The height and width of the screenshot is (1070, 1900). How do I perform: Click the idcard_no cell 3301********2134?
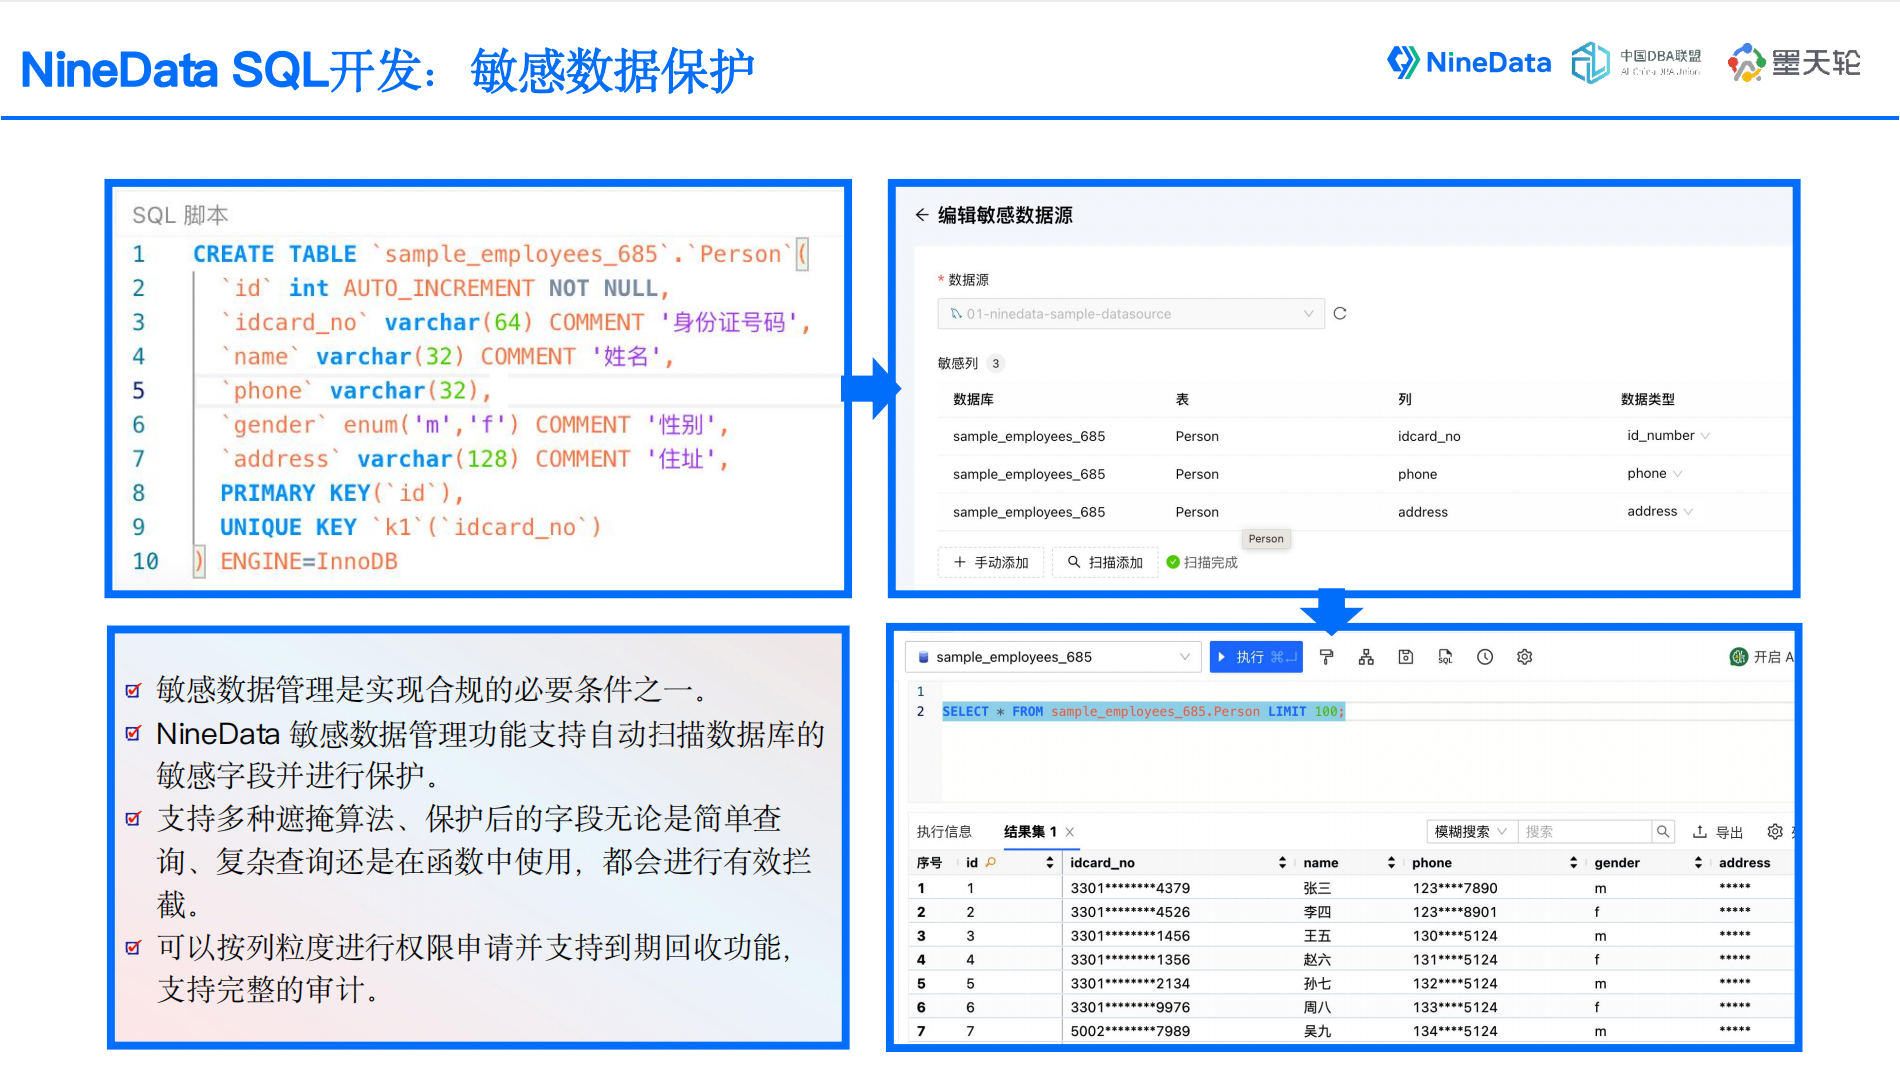point(1130,984)
